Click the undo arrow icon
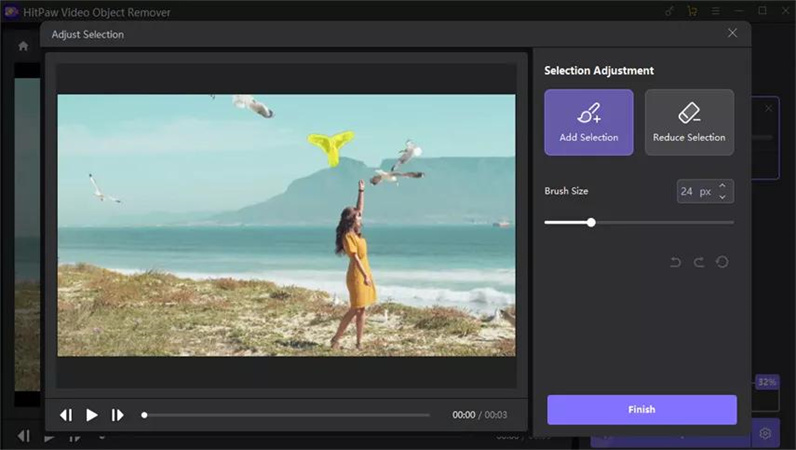This screenshot has height=450, width=796. 675,262
